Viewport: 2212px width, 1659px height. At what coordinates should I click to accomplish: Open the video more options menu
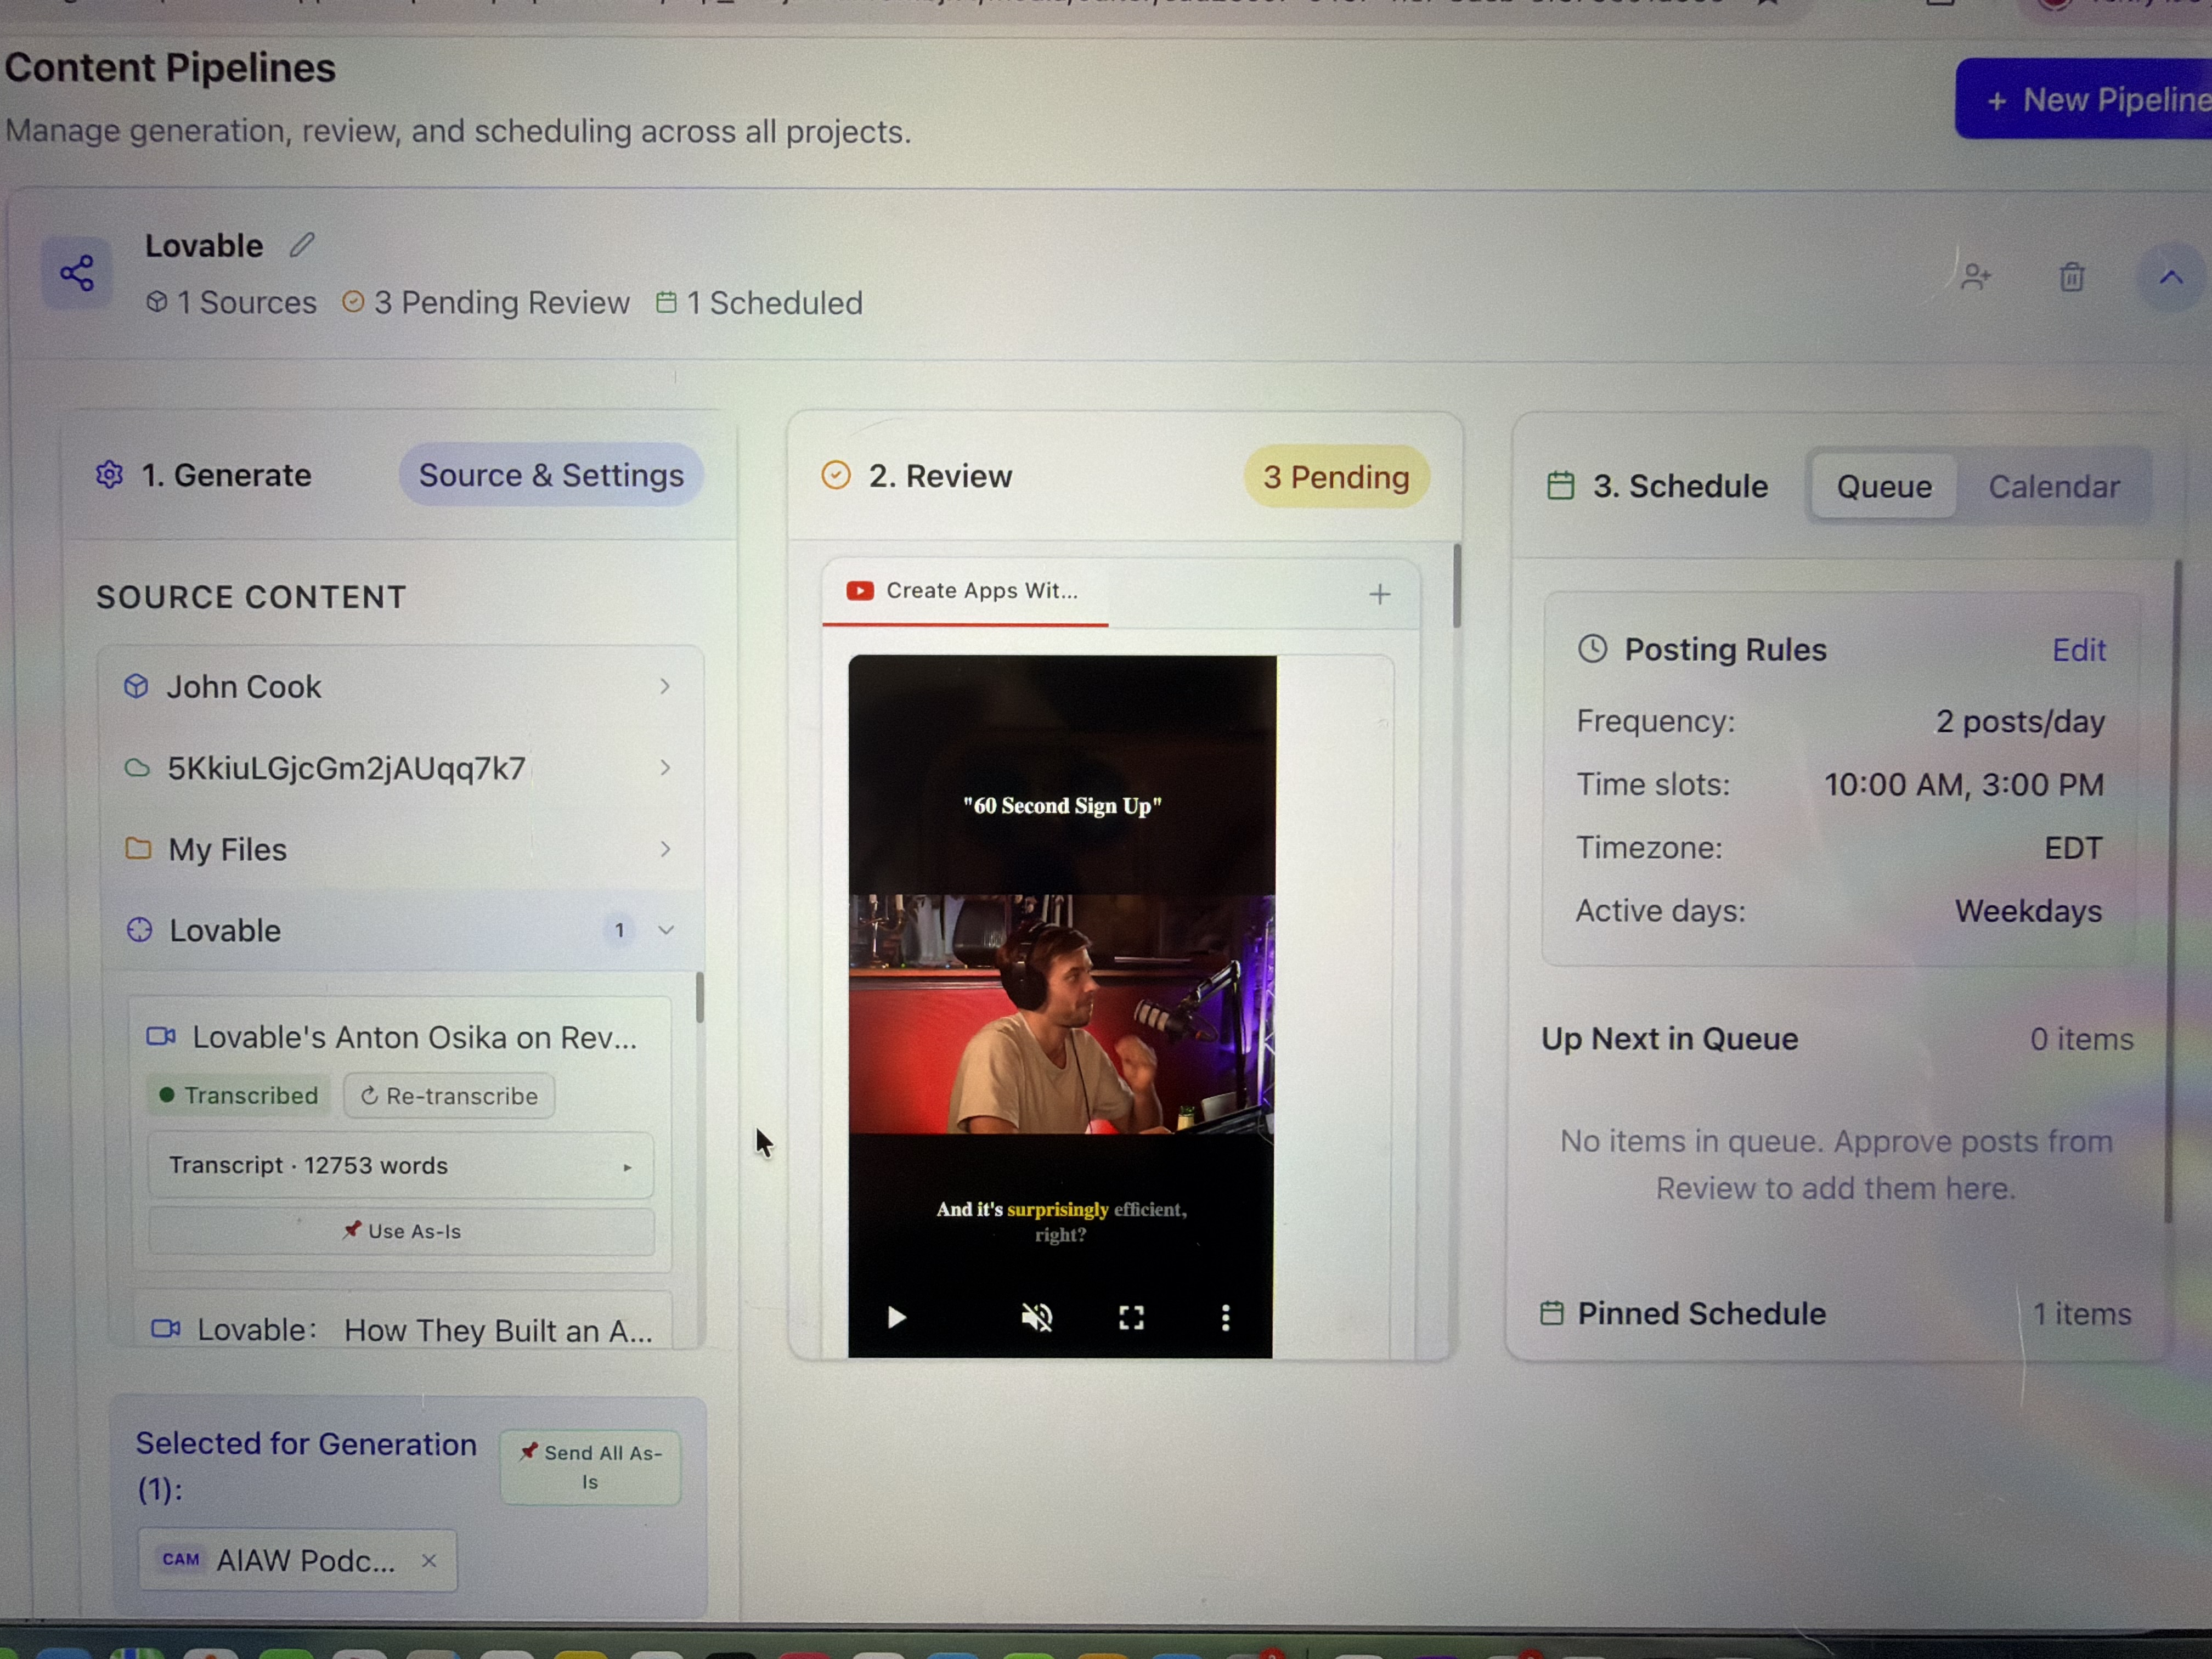tap(1225, 1318)
